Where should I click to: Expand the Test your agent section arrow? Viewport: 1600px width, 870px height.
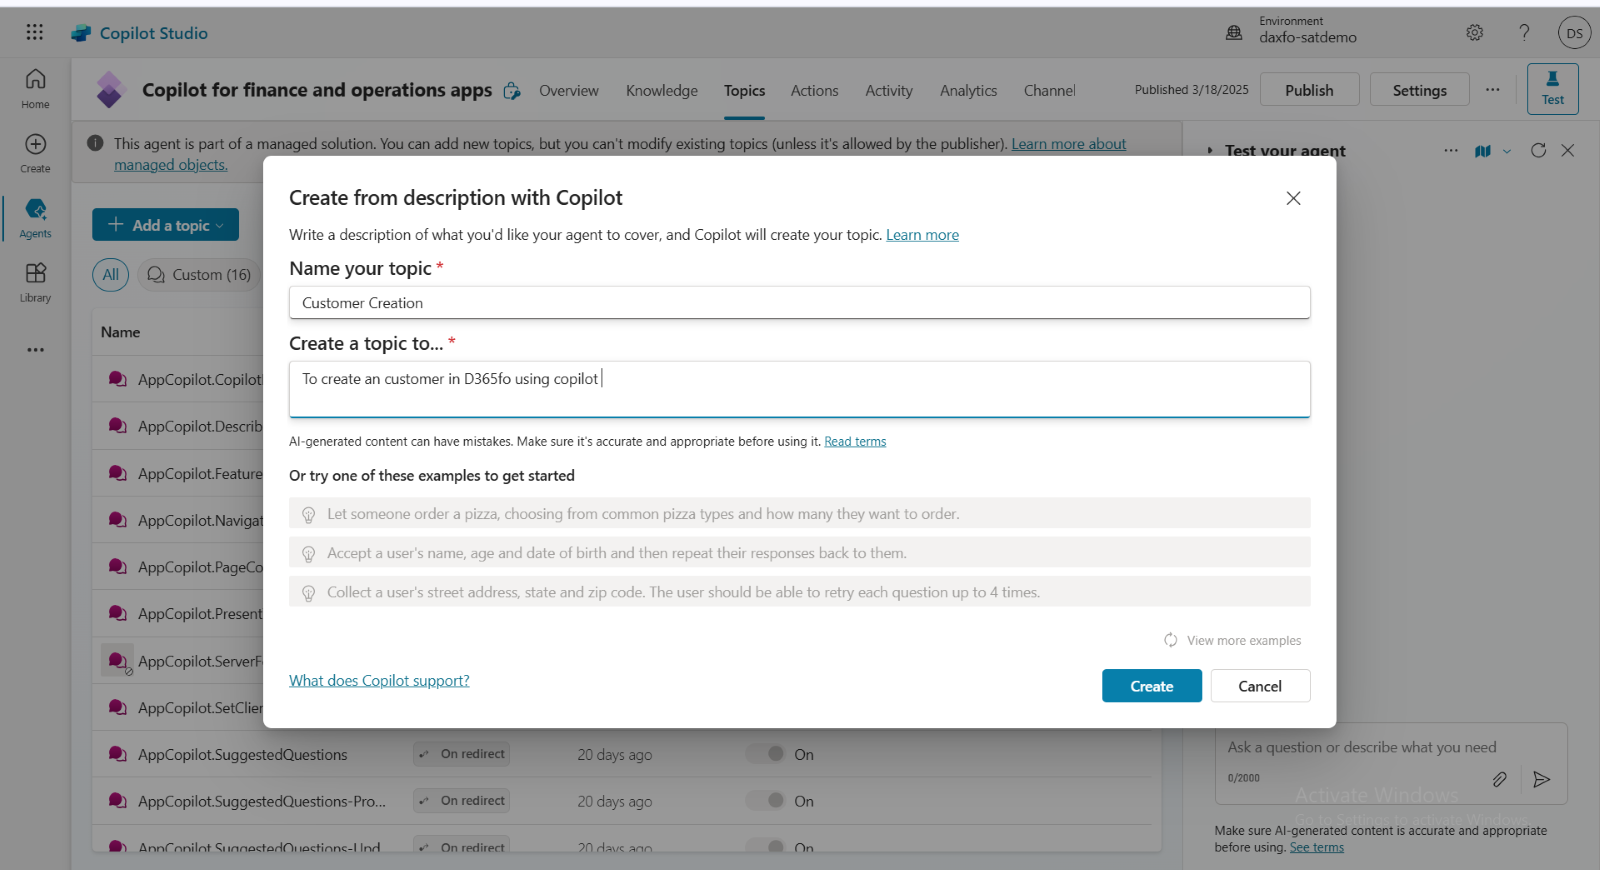pyautogui.click(x=1209, y=151)
